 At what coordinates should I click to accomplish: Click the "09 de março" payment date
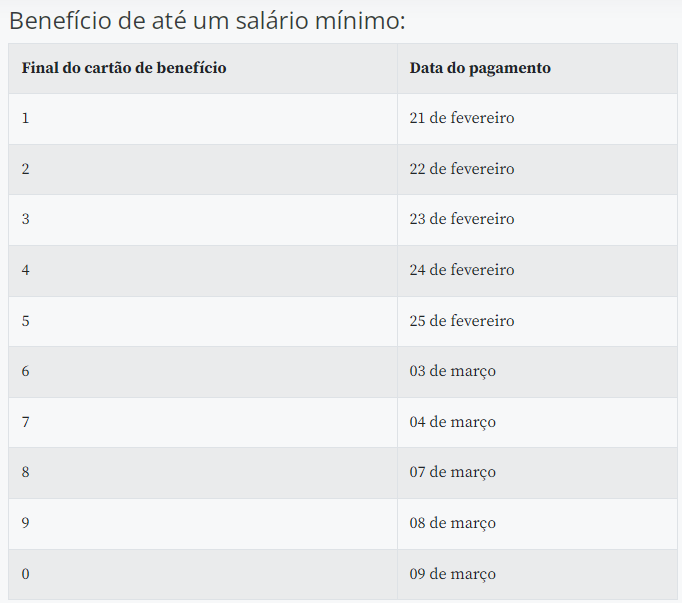coord(452,574)
